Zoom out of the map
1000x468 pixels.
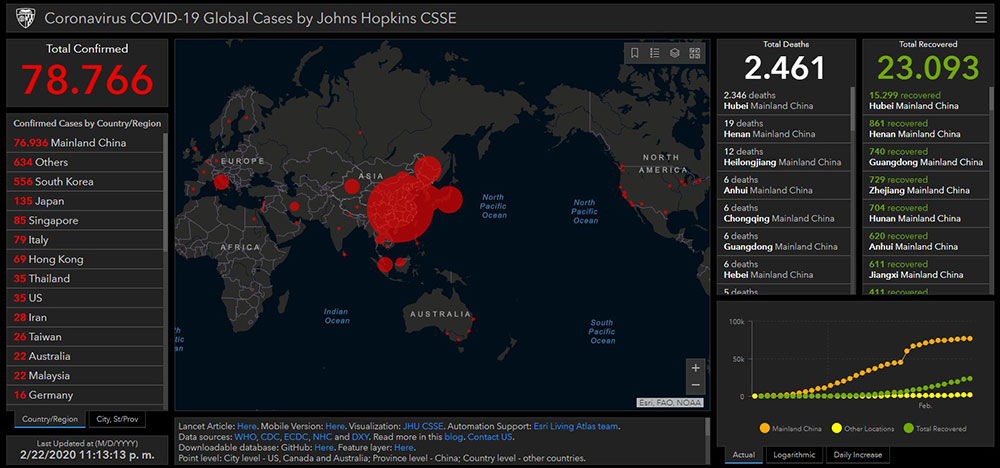(x=695, y=385)
